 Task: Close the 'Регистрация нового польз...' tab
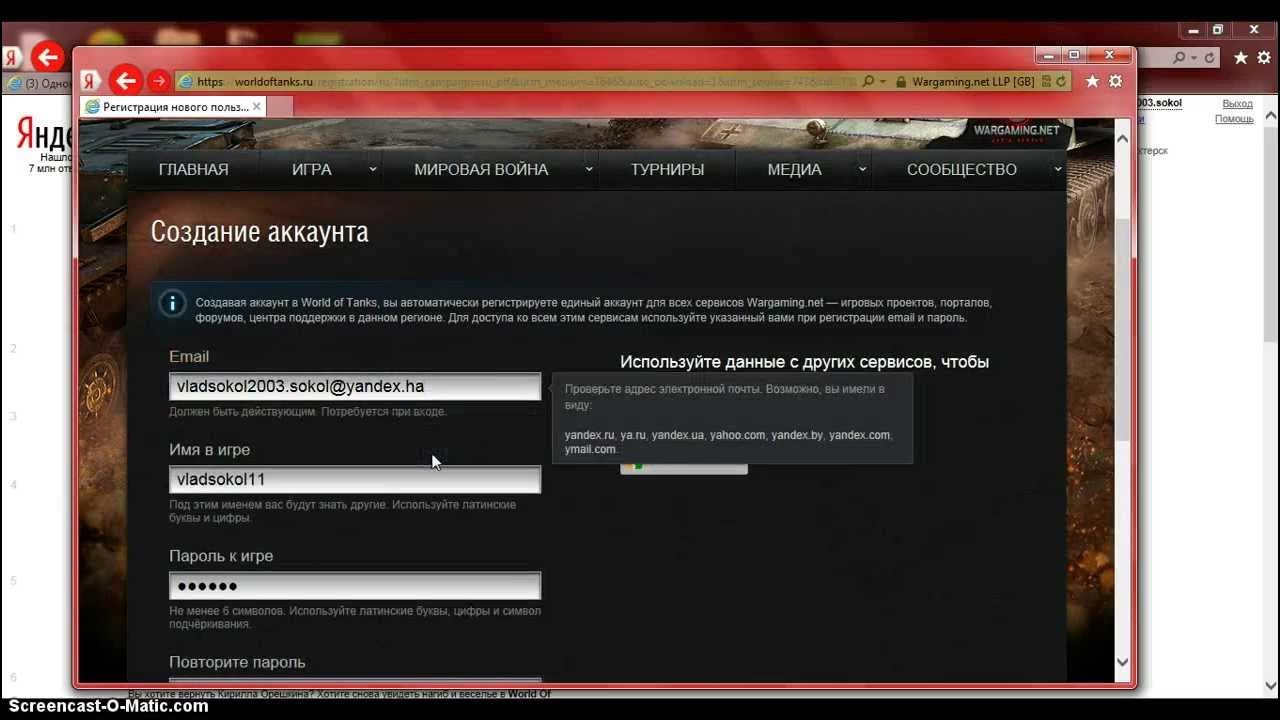256,106
